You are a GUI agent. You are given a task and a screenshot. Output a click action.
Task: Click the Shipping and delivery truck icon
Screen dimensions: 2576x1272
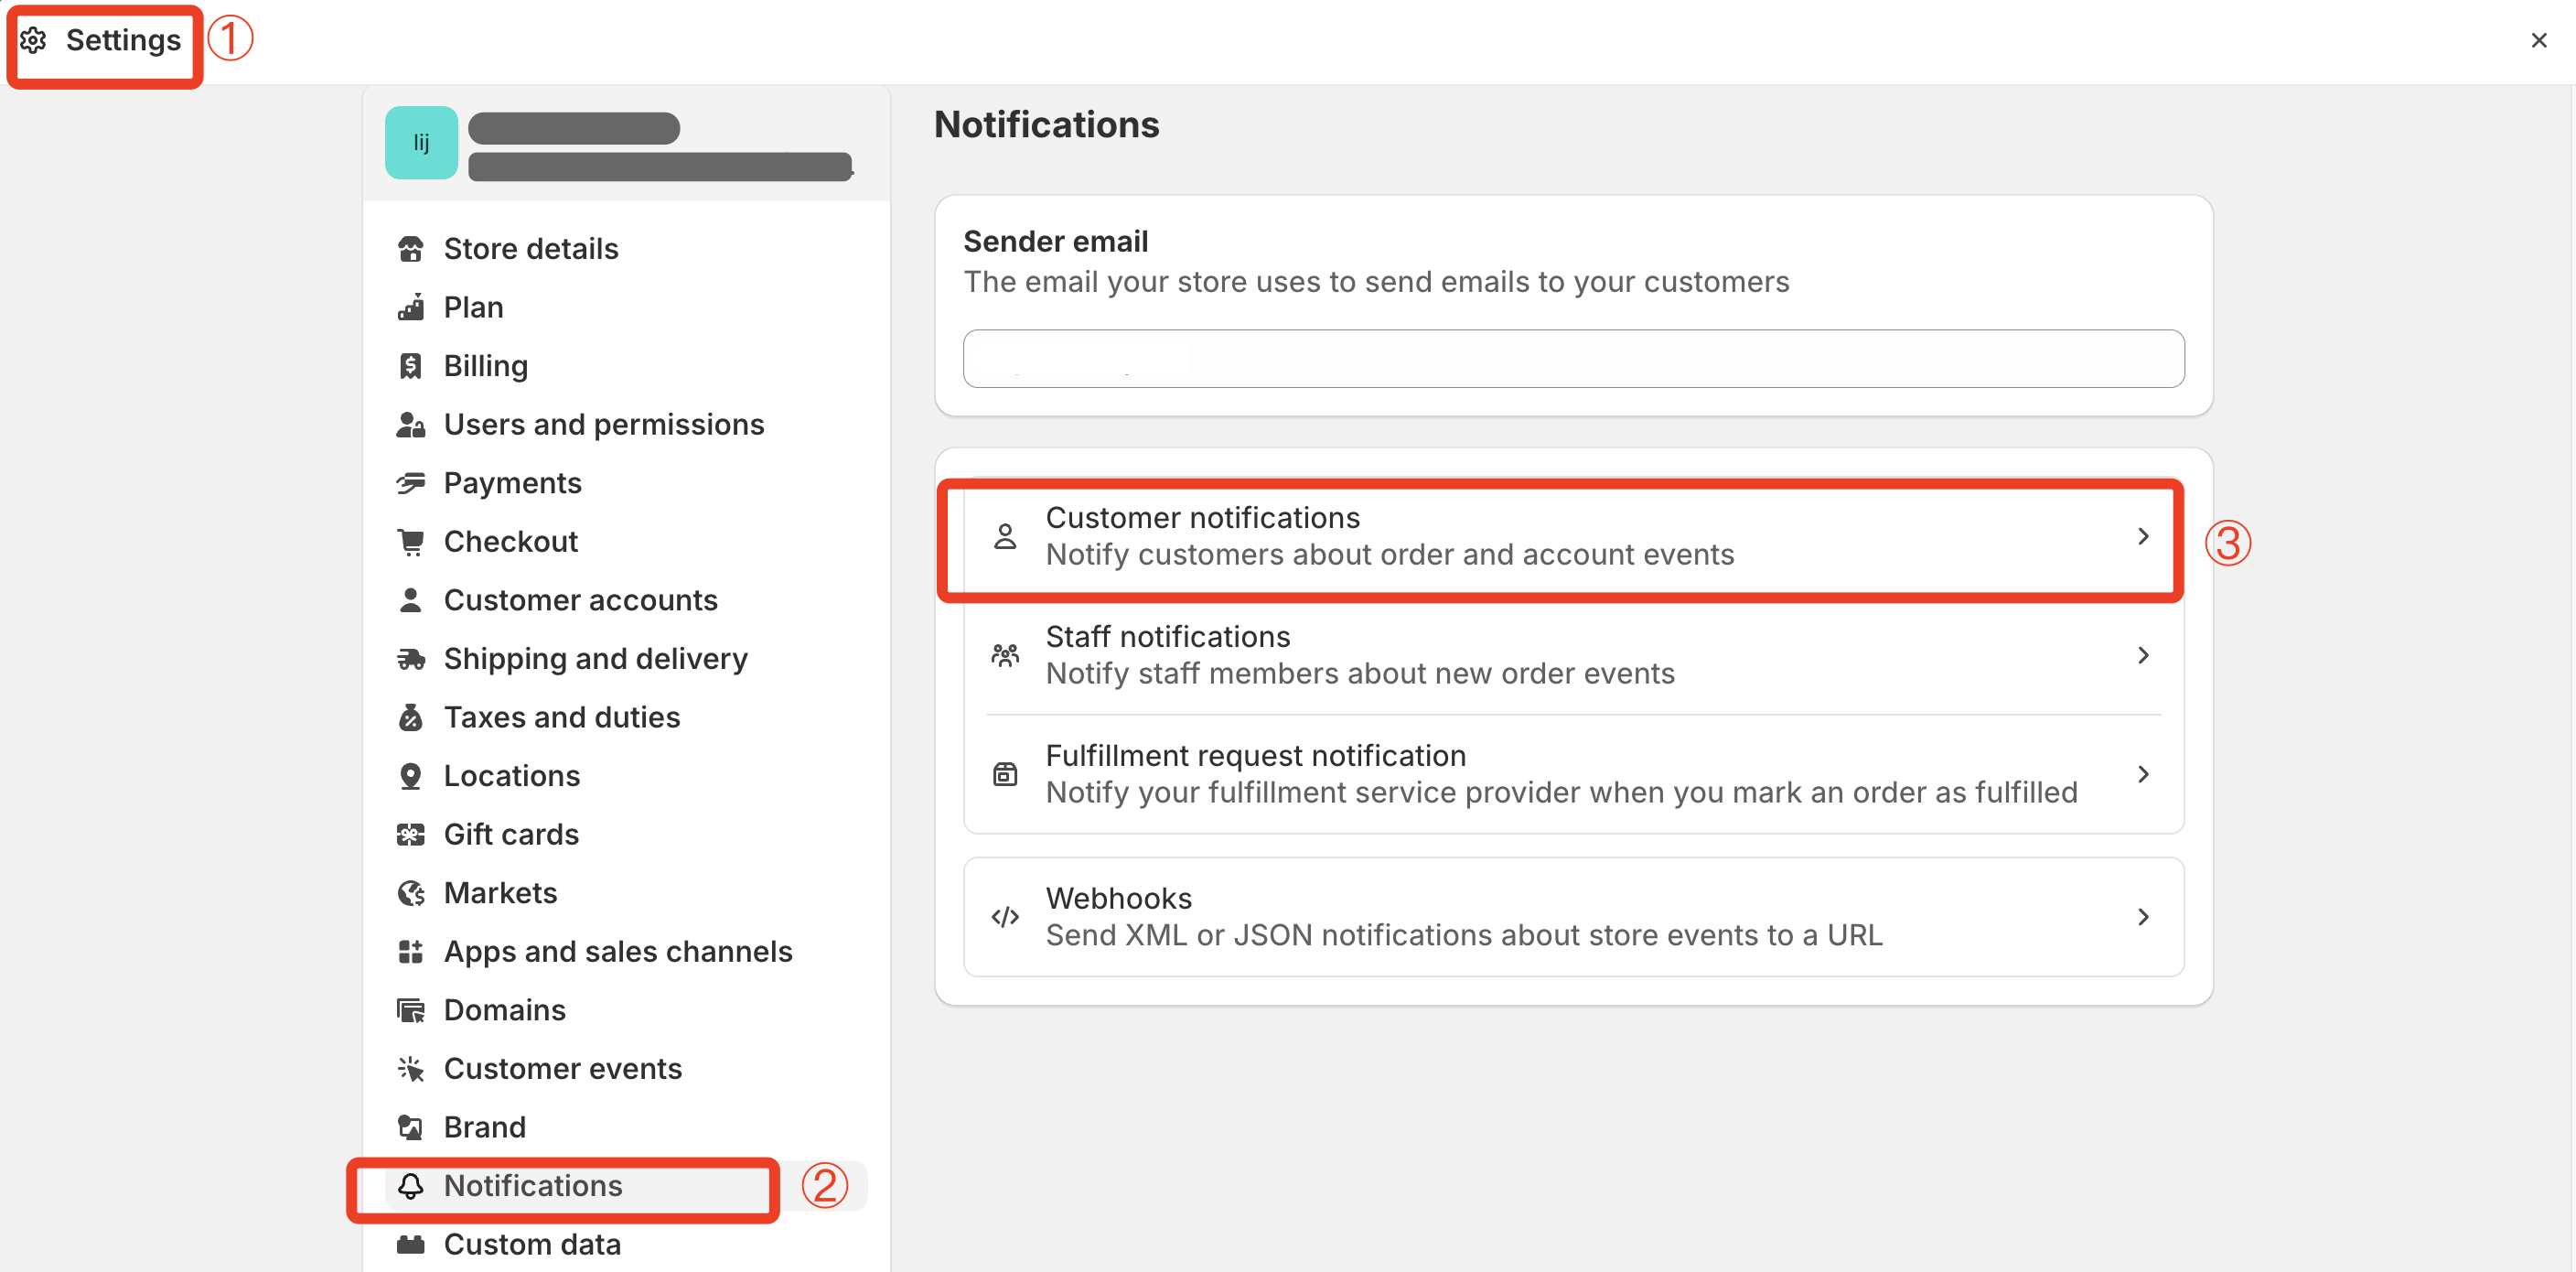point(411,658)
